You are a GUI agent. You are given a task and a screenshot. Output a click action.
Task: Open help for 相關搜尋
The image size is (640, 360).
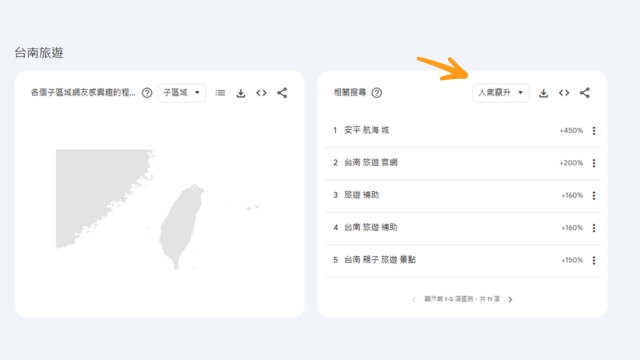377,93
